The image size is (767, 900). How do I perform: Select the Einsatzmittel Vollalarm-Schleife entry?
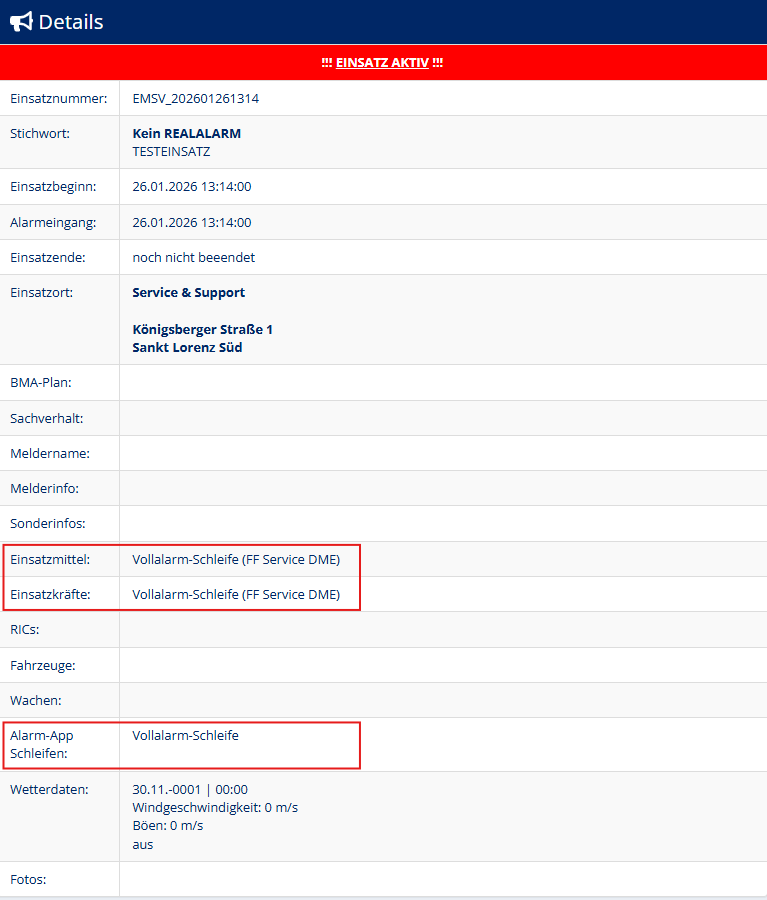pos(236,560)
